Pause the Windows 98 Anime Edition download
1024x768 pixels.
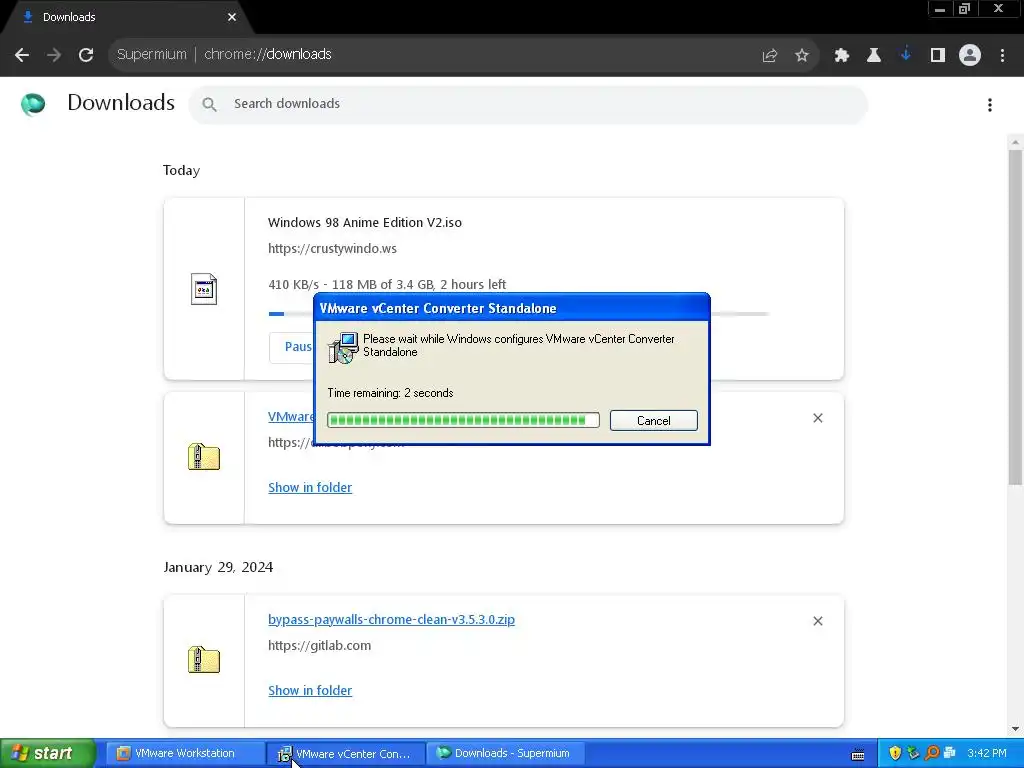(292, 347)
